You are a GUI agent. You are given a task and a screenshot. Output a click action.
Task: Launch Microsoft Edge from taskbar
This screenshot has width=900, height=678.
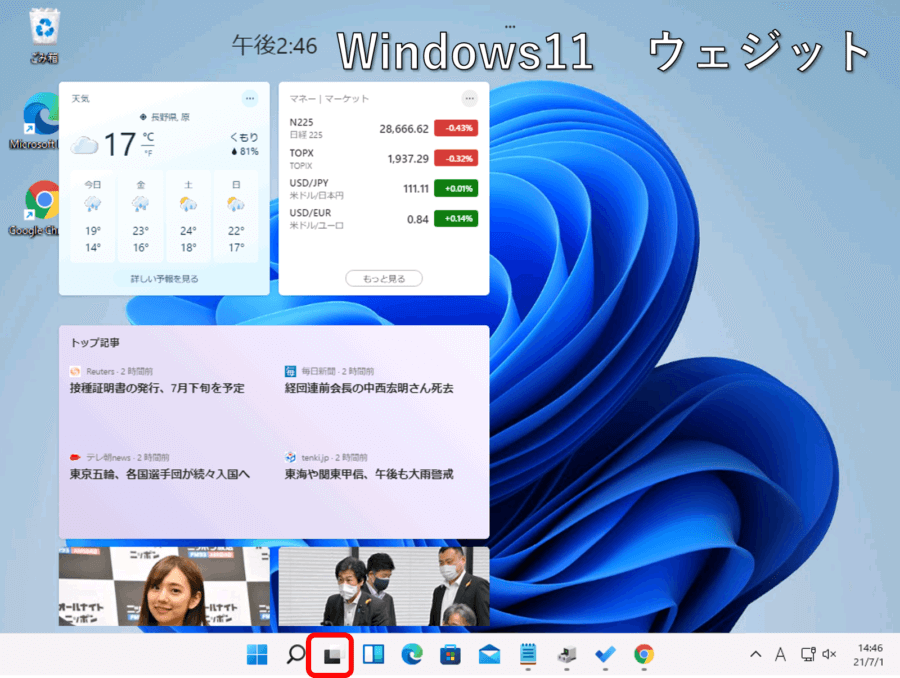point(412,654)
